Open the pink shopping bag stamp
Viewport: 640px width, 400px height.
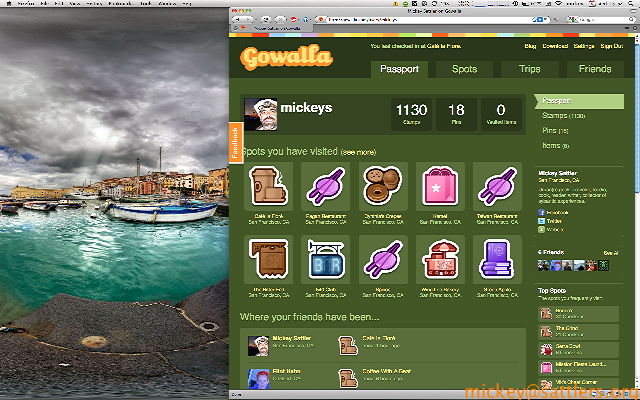(x=440, y=186)
